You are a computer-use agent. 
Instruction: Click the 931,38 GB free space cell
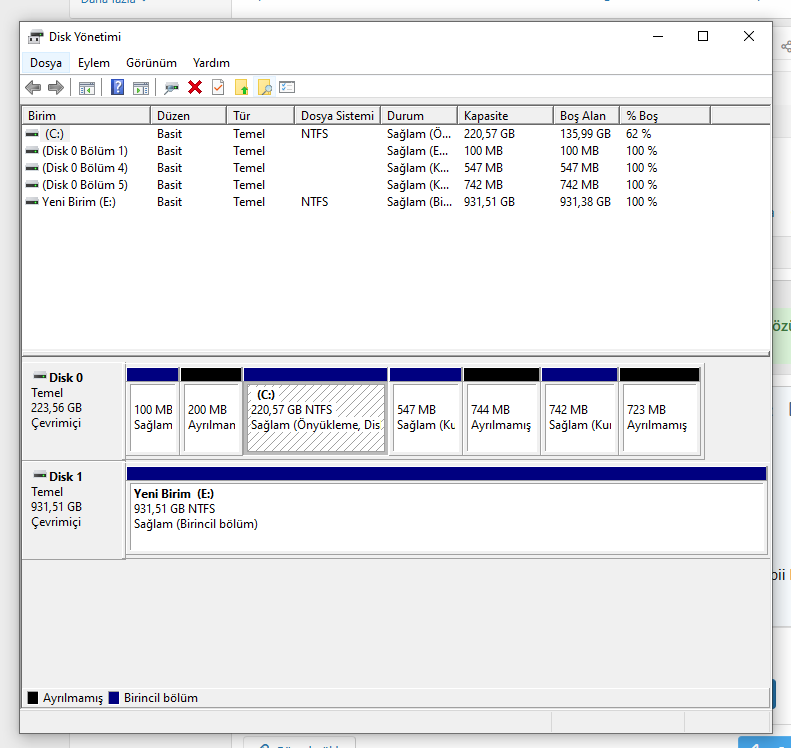(585, 202)
